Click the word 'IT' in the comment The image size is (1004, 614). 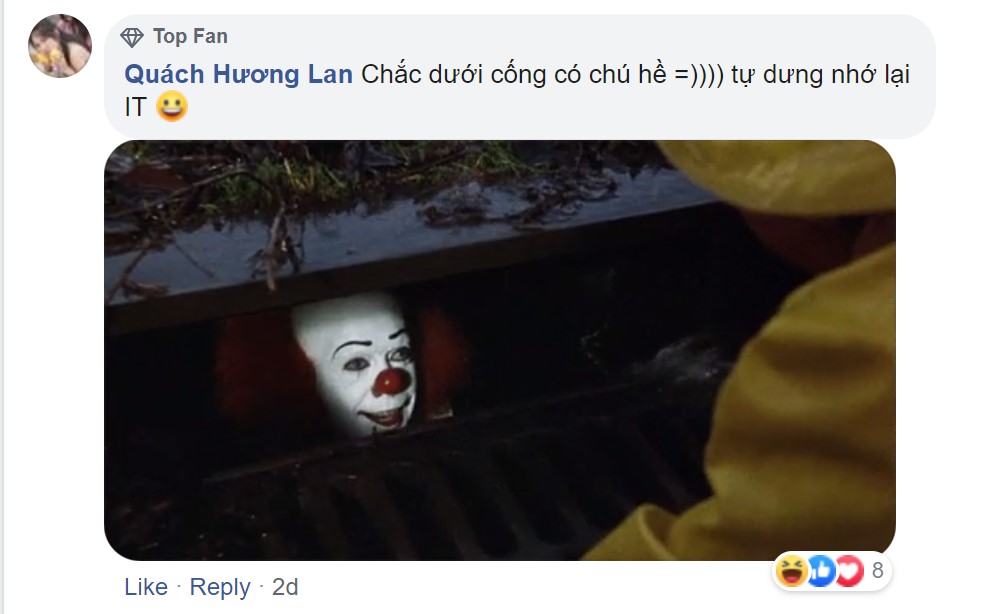(x=136, y=107)
